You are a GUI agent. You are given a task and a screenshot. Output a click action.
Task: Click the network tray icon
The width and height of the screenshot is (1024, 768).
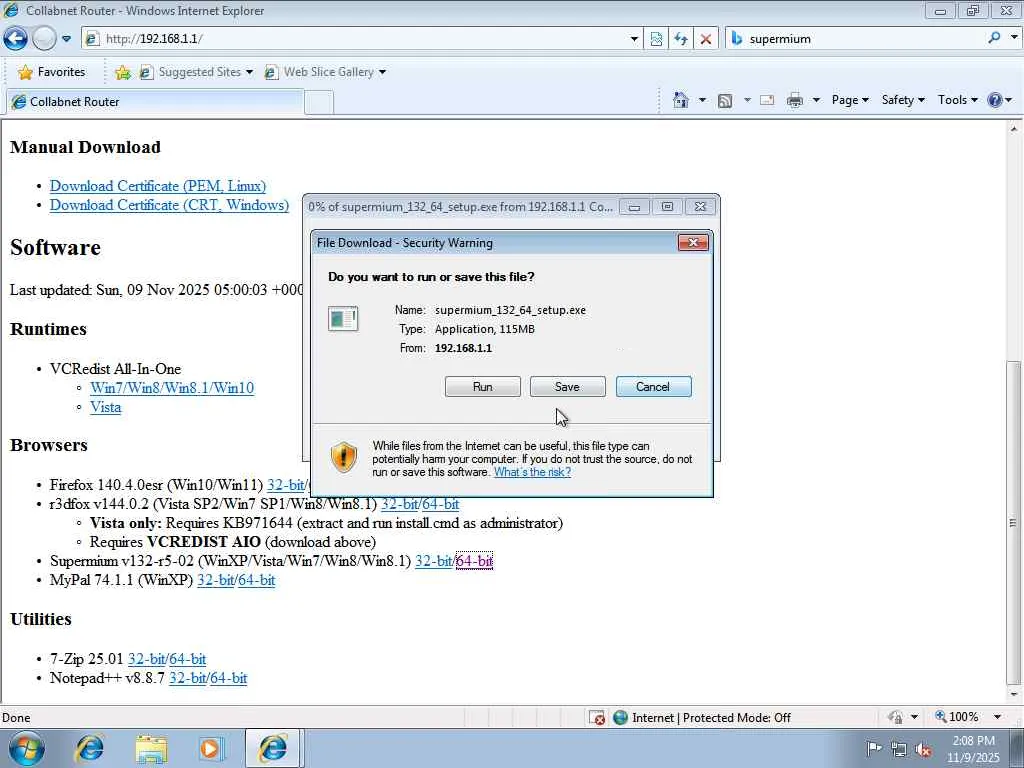(899, 749)
